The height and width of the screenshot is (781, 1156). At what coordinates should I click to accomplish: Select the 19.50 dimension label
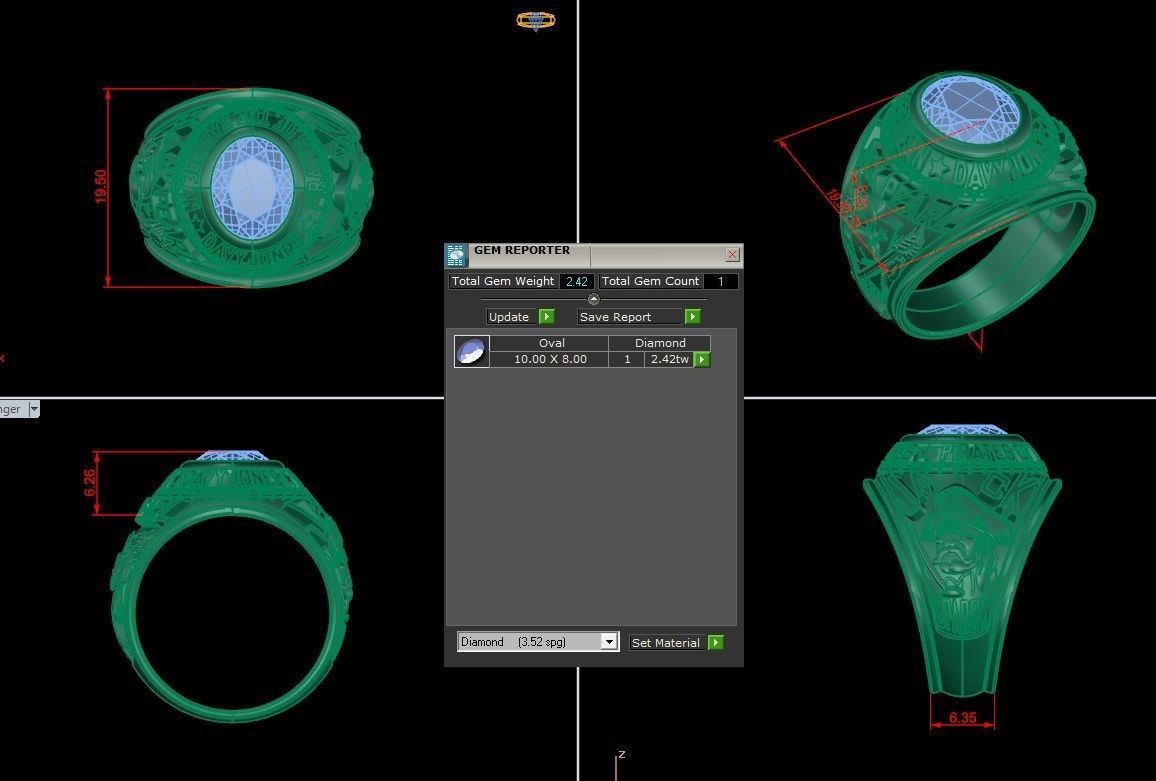[x=101, y=186]
